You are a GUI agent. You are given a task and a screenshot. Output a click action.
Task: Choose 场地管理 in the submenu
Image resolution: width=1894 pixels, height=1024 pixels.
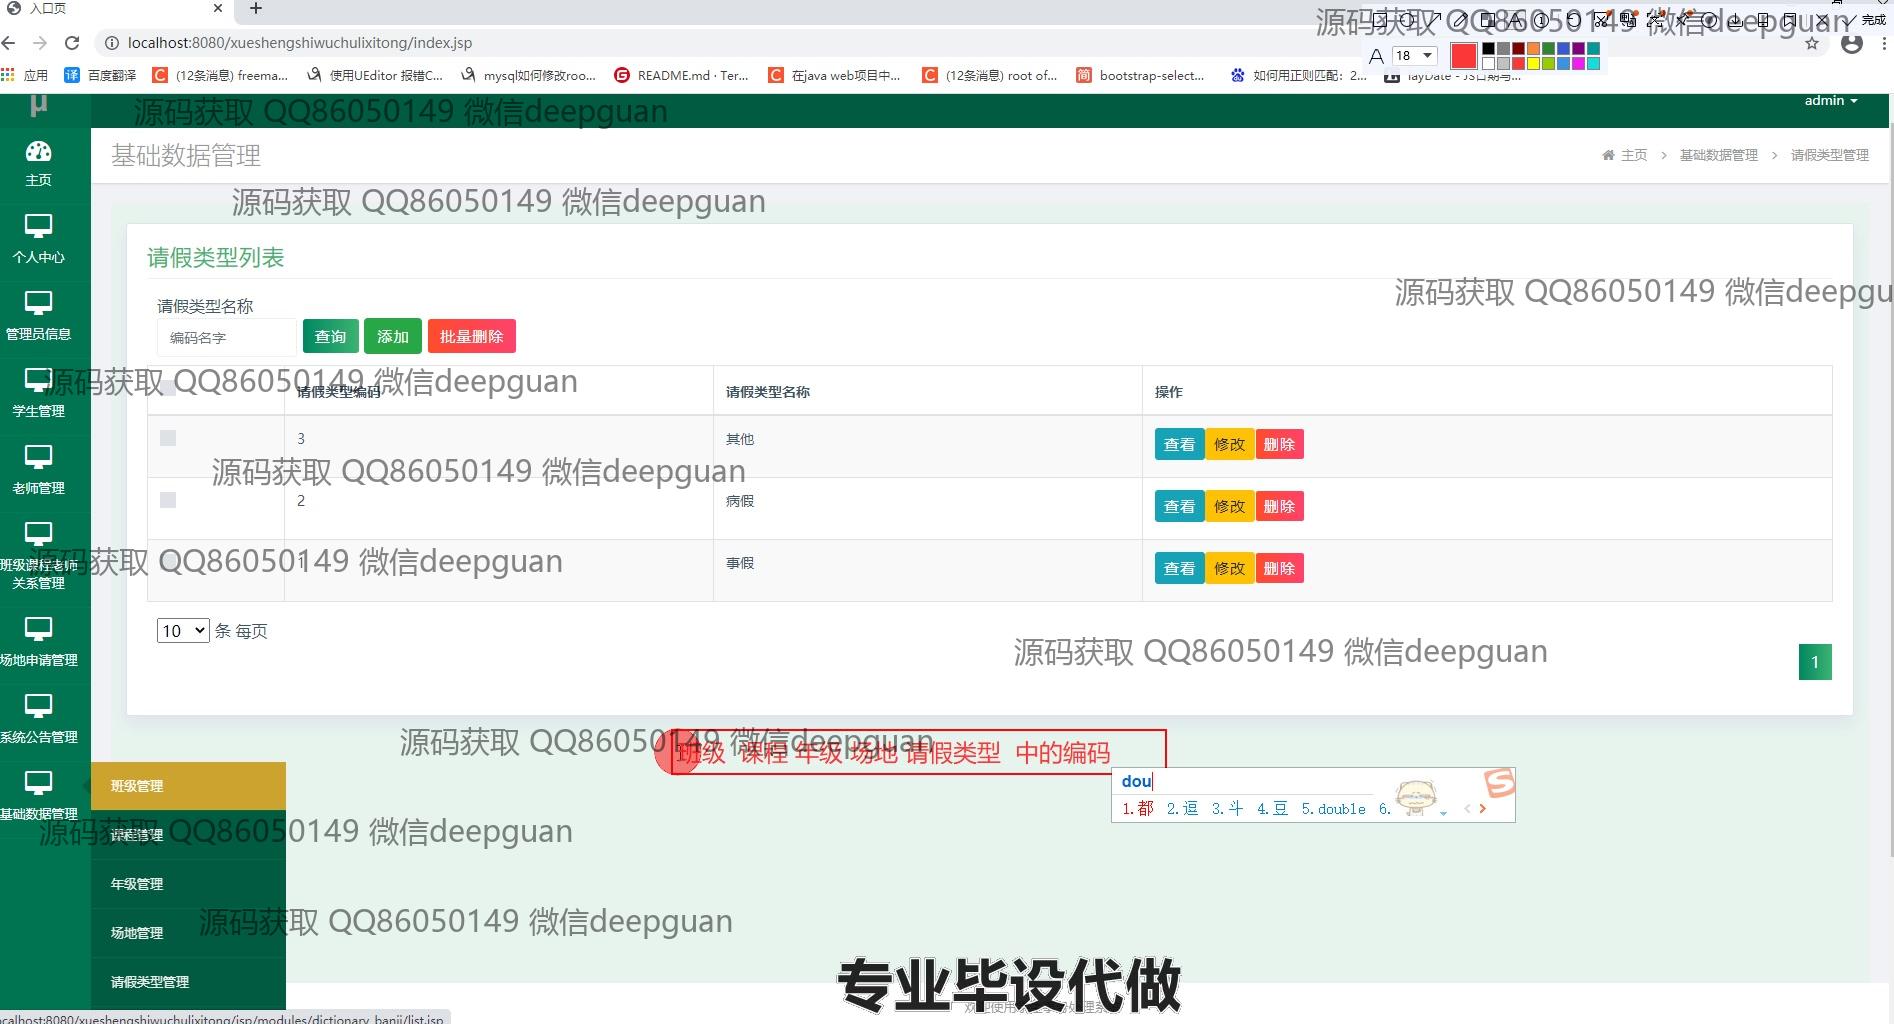pos(137,933)
